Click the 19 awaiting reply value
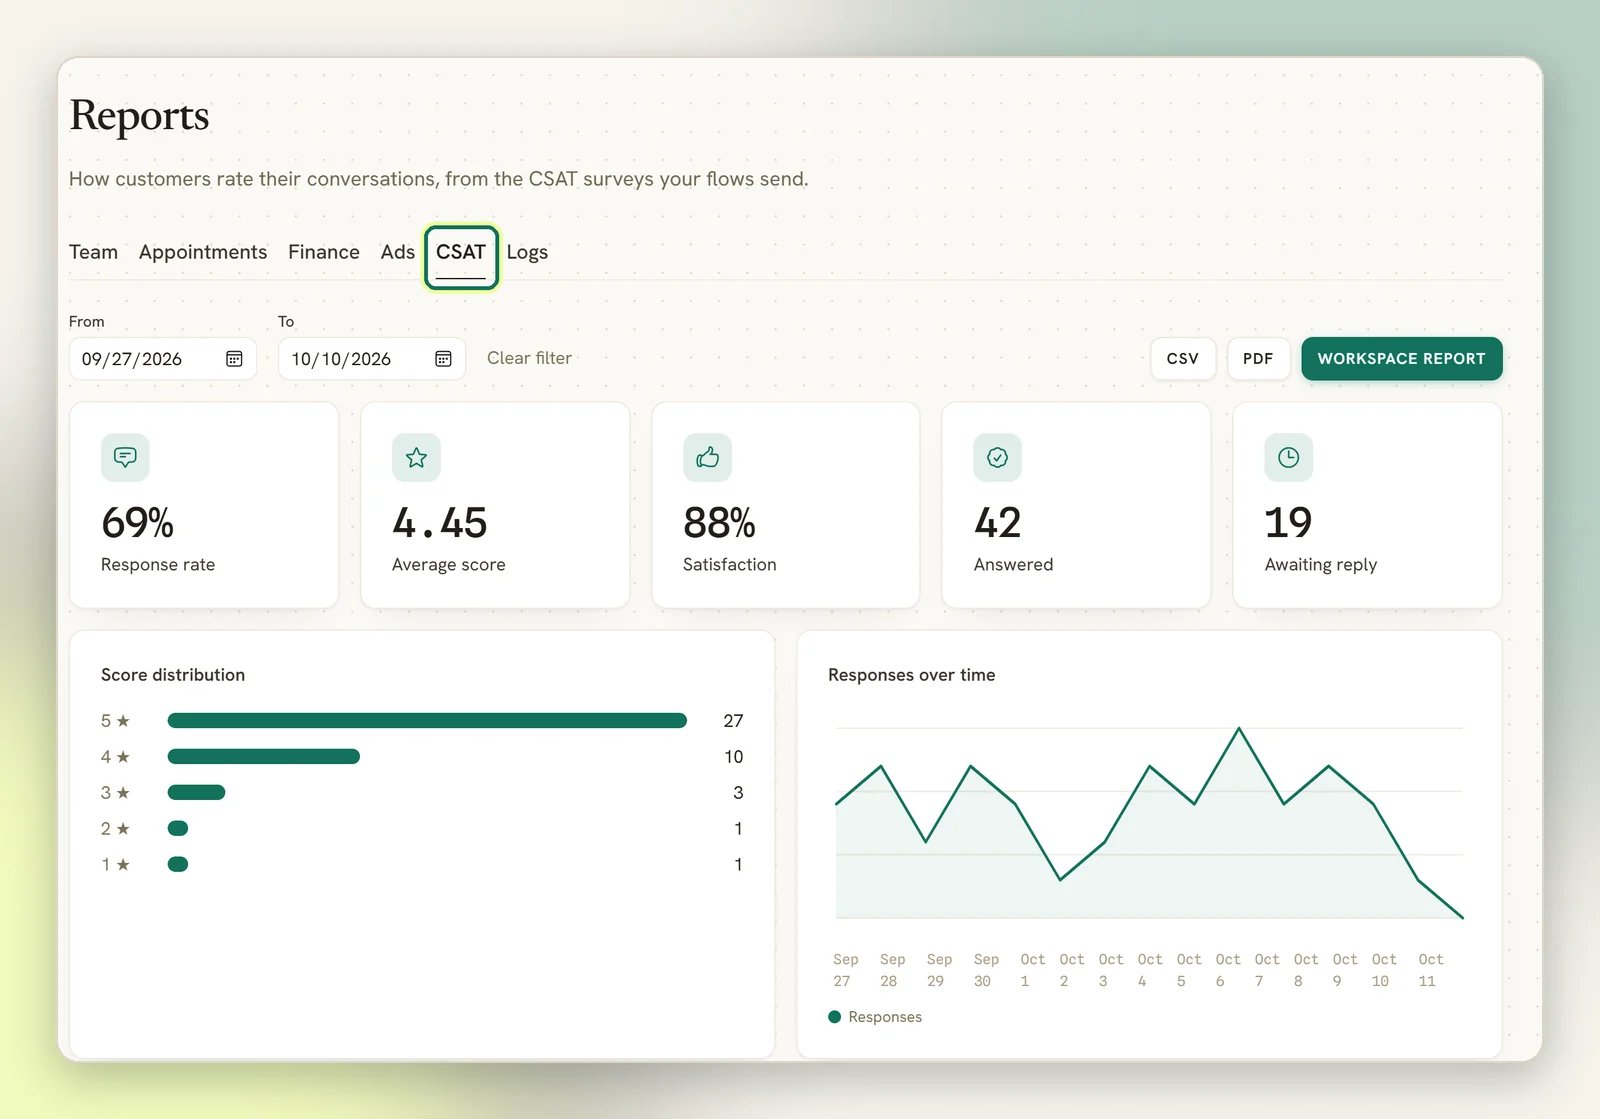Image resolution: width=1600 pixels, height=1119 pixels. 1288,523
